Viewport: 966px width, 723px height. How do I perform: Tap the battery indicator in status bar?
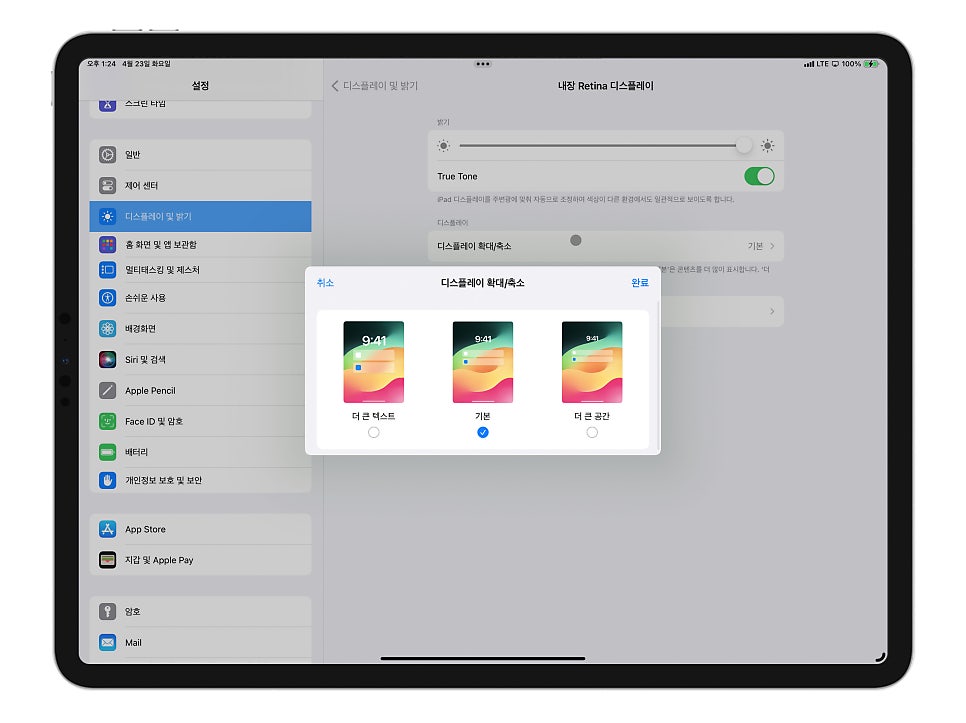click(871, 63)
